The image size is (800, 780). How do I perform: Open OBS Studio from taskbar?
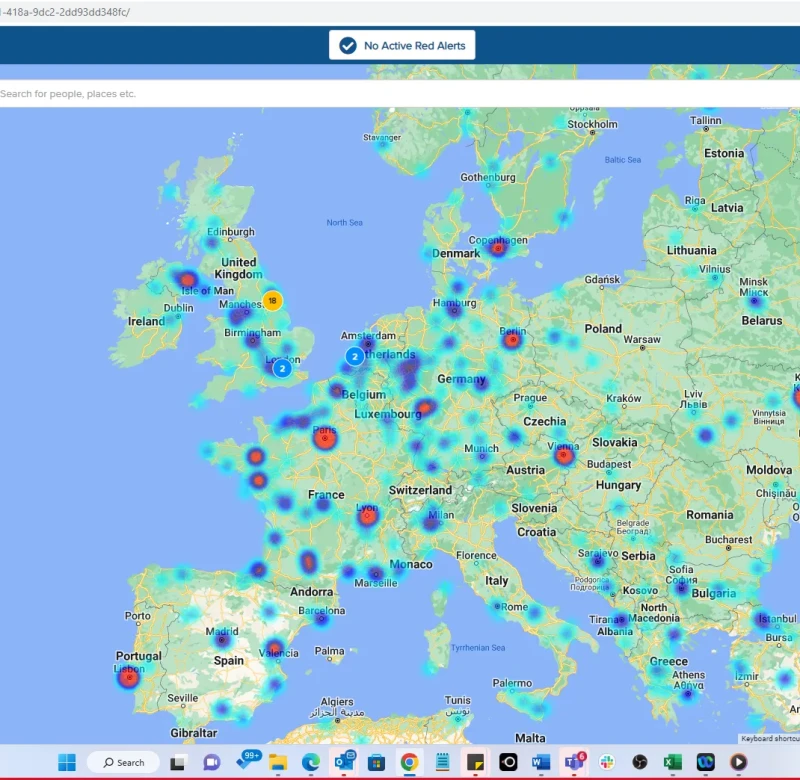(640, 762)
